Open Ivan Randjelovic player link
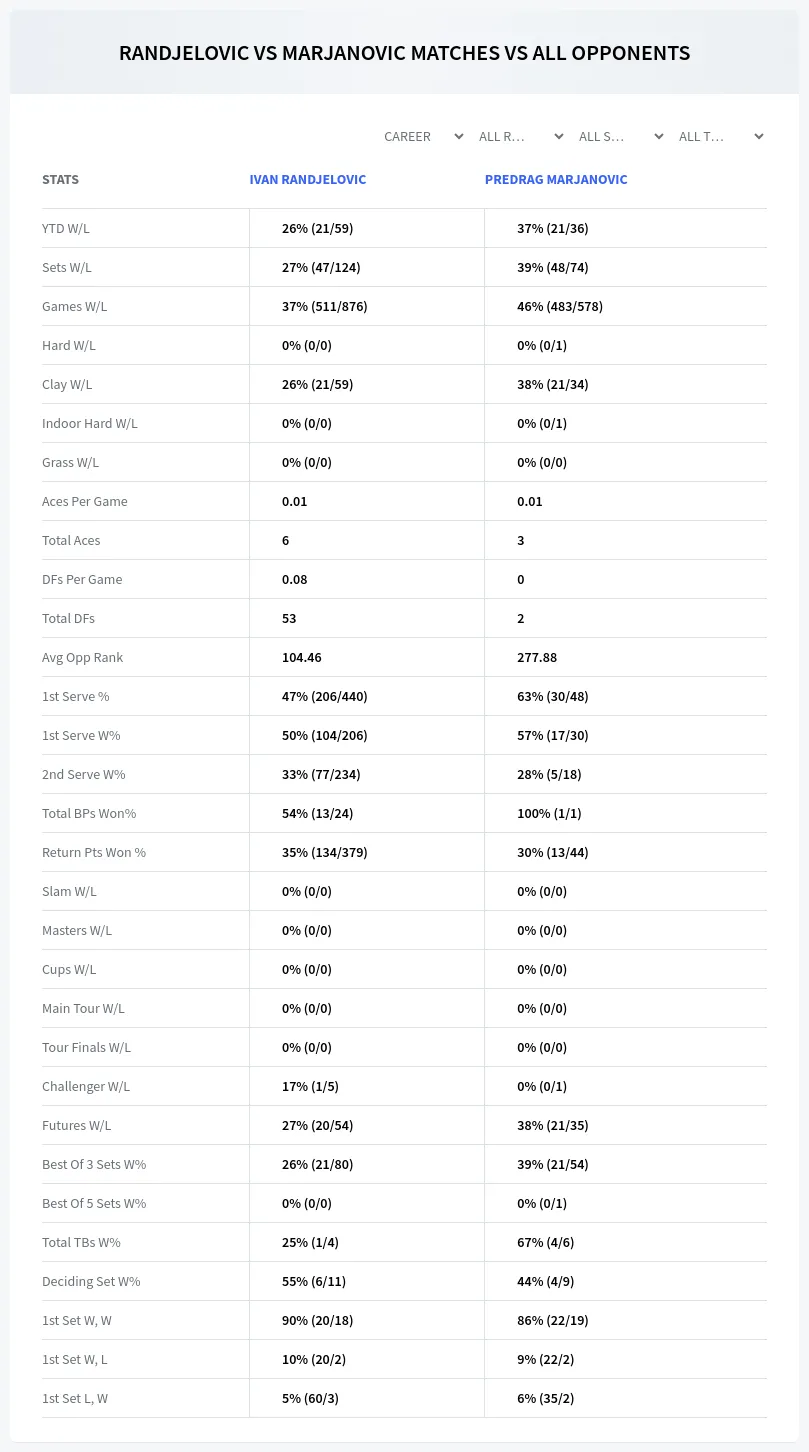The width and height of the screenshot is (809, 1452). 308,180
